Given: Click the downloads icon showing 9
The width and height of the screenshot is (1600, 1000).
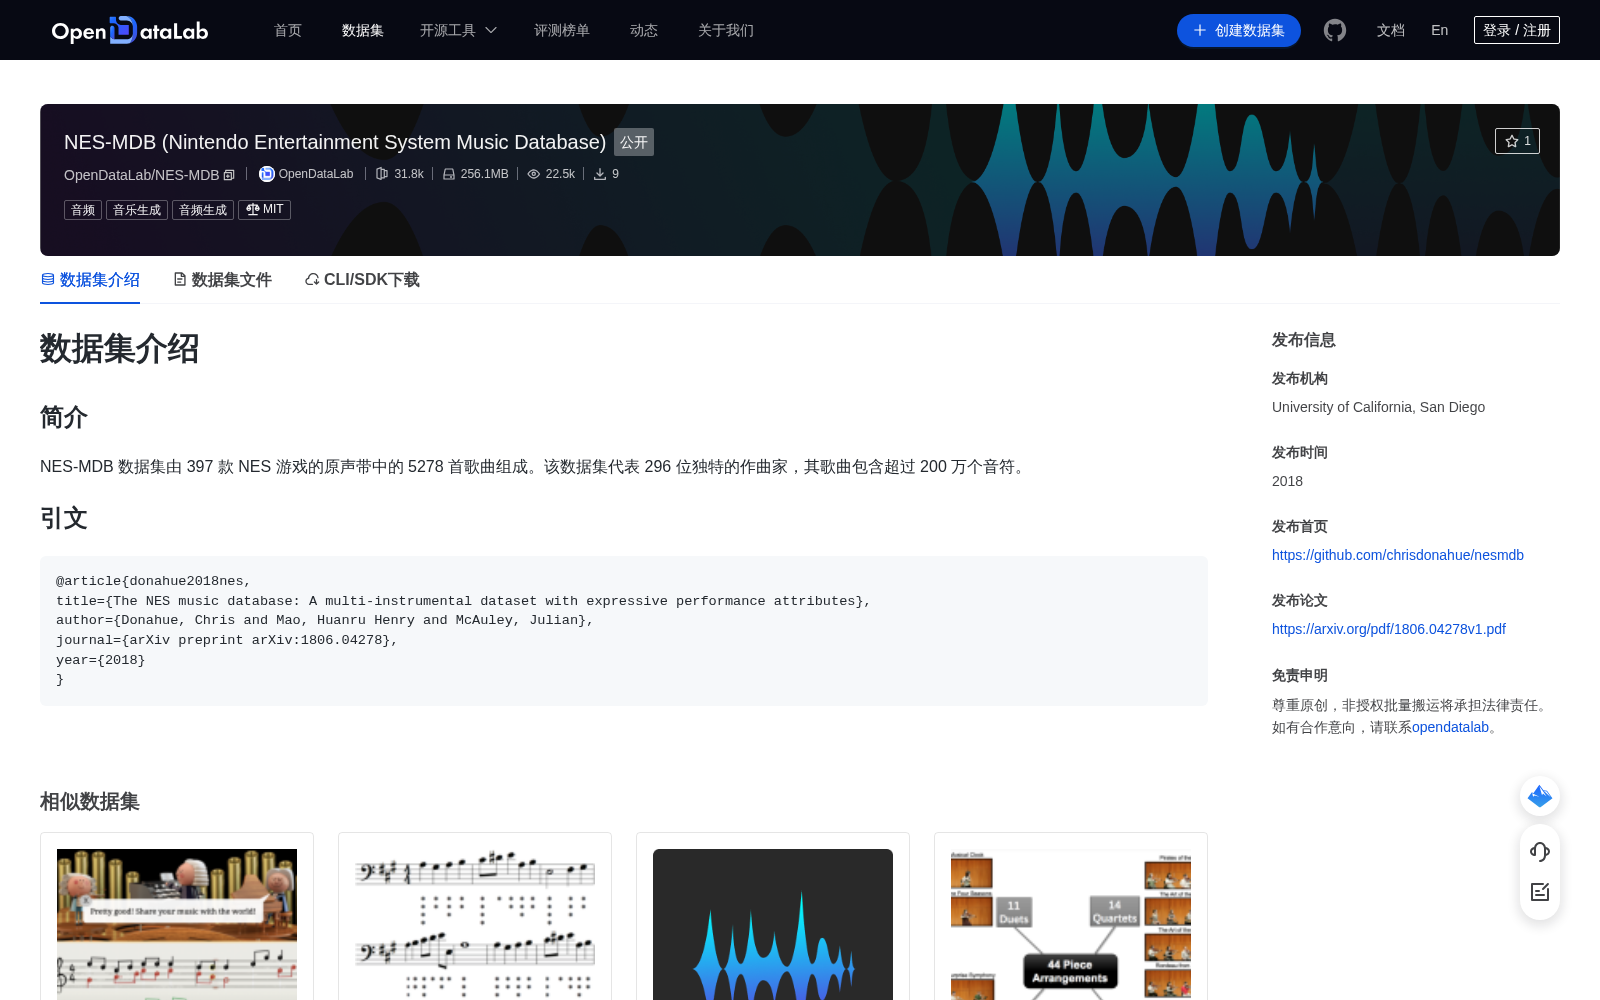Looking at the screenshot, I should tap(600, 174).
